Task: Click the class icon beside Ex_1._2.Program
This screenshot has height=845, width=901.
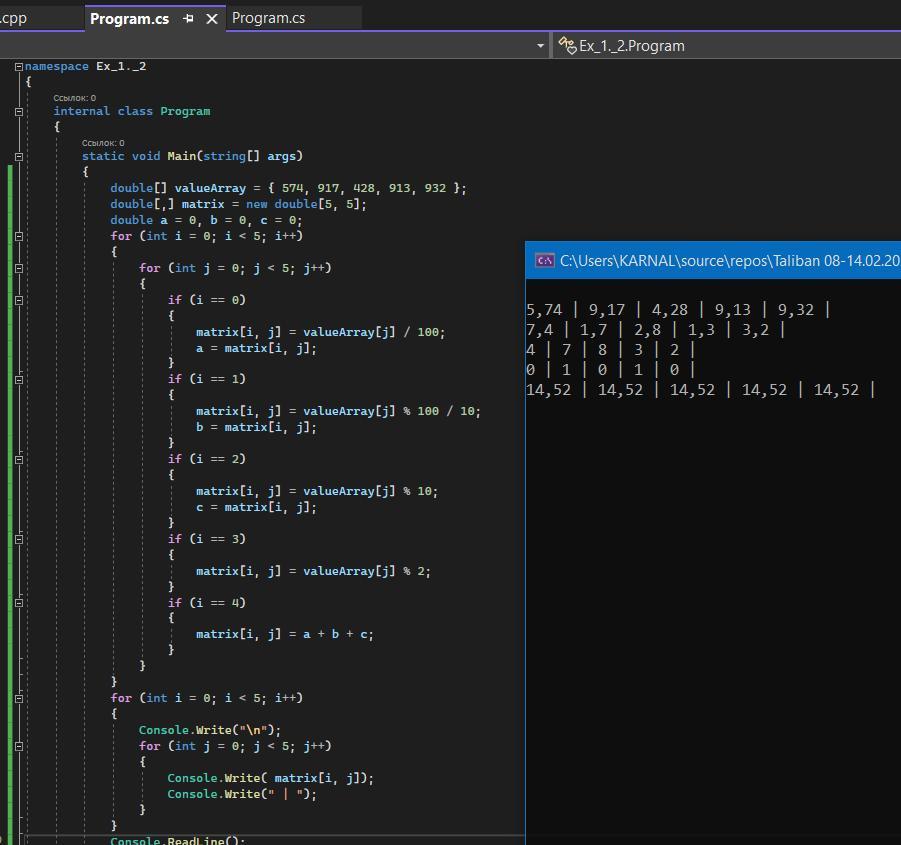Action: pos(567,45)
